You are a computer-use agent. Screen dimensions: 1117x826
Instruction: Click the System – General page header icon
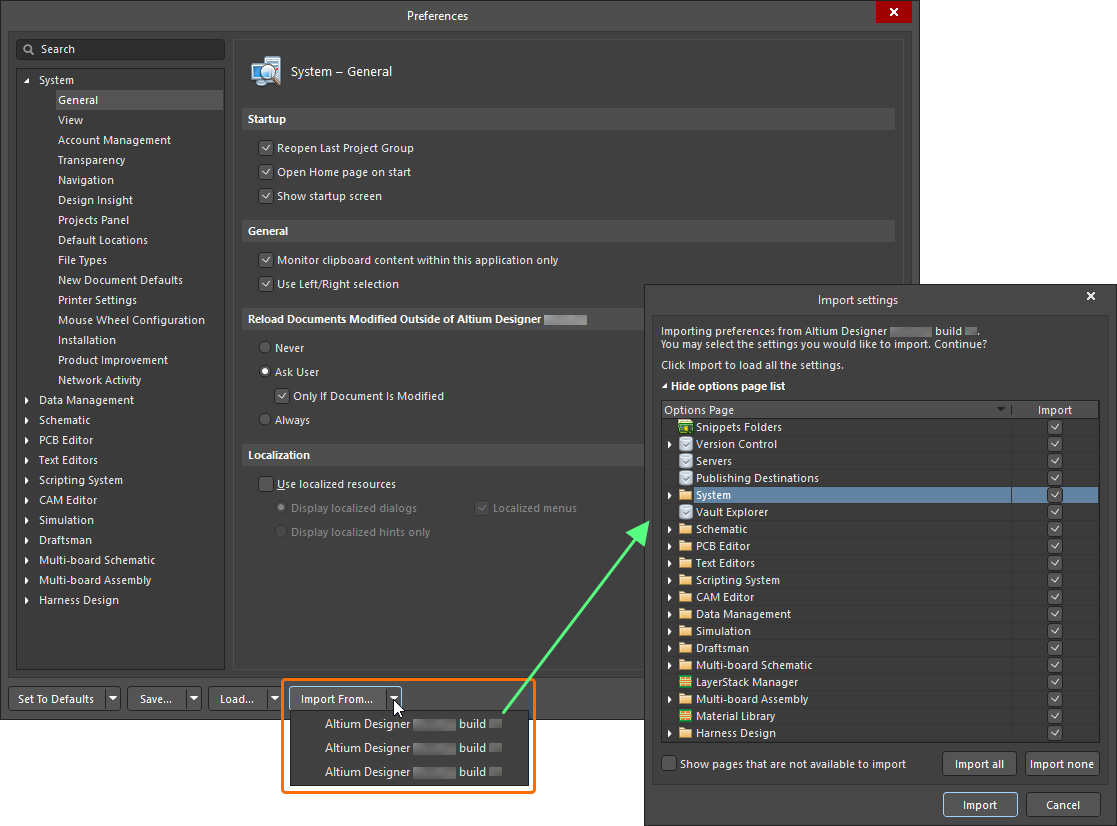point(265,71)
